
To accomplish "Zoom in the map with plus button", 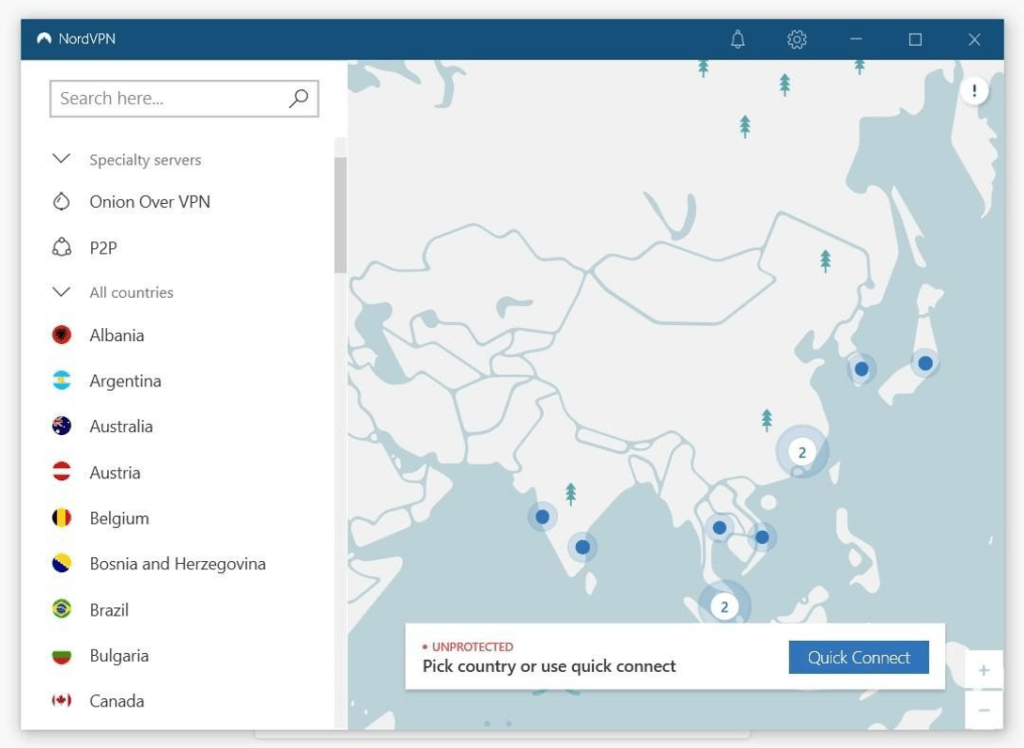I will [x=984, y=670].
